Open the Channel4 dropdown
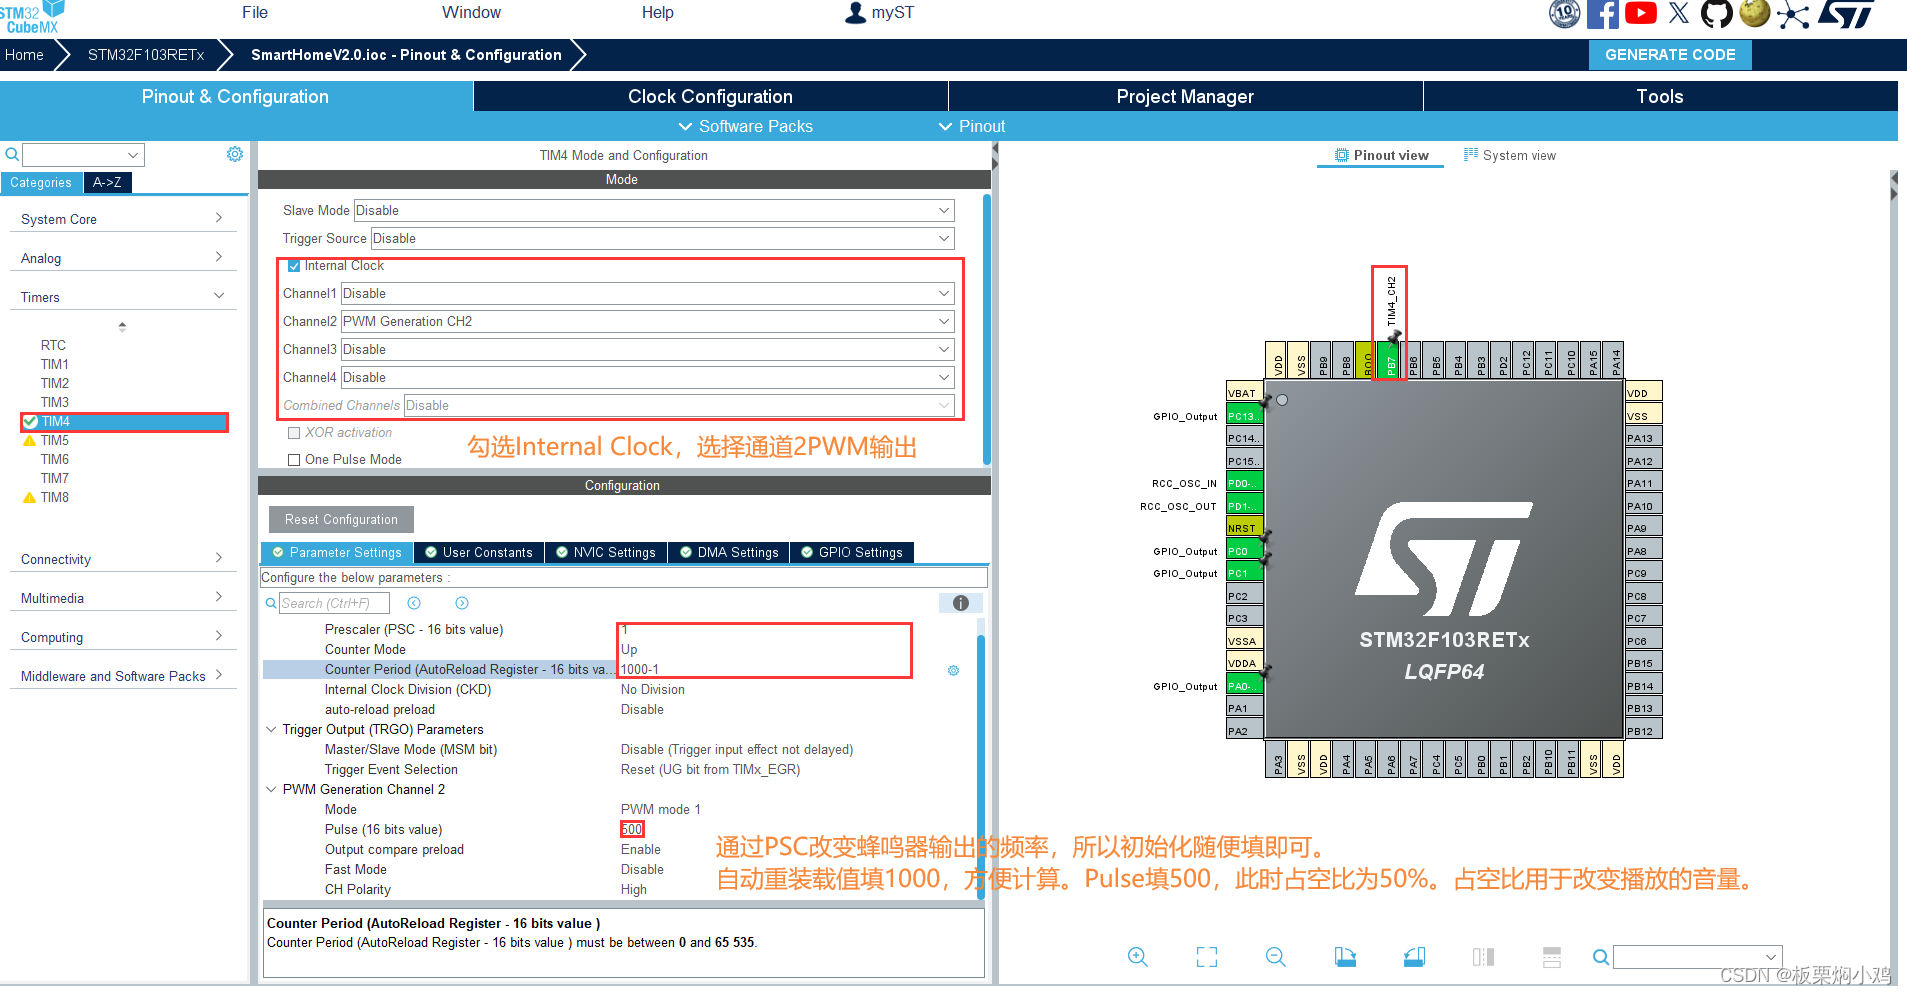 [648, 377]
